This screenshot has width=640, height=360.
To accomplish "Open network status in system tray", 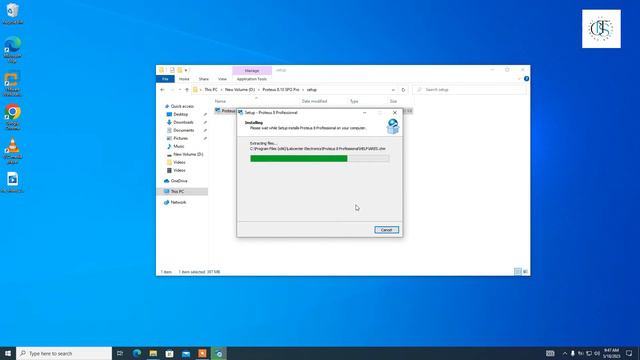I will (x=589, y=353).
